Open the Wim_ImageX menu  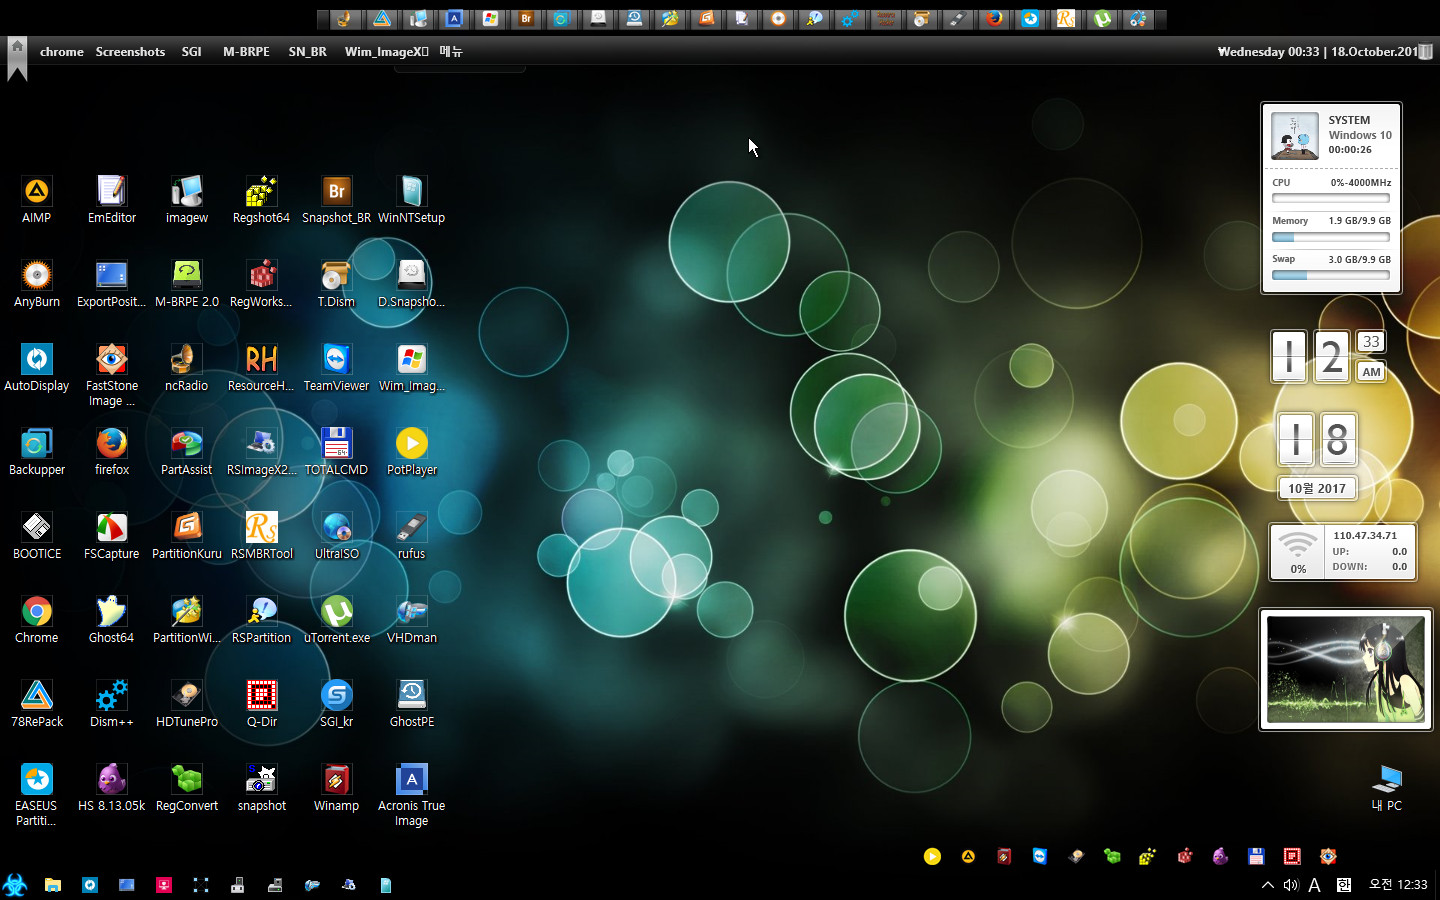coord(387,52)
